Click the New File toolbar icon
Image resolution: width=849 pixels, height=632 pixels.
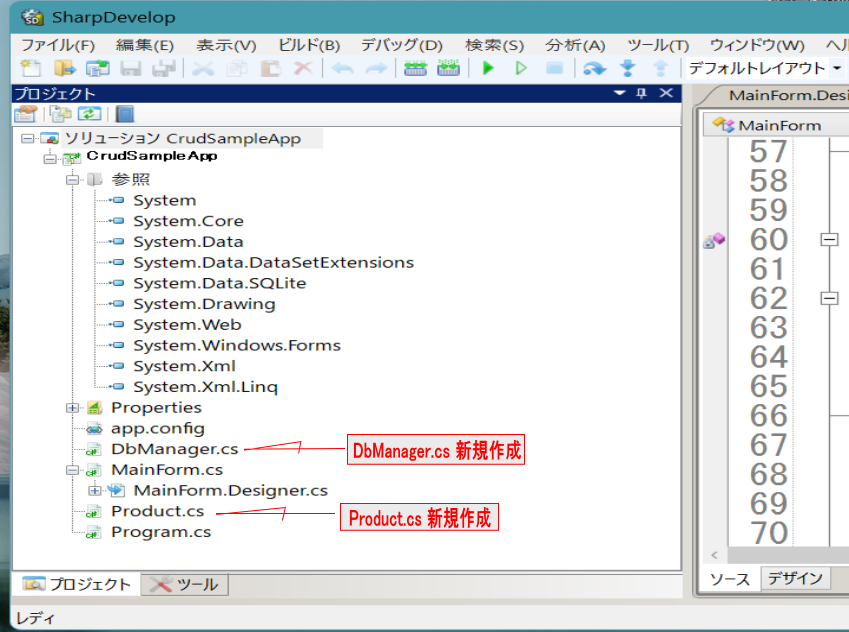(x=31, y=69)
